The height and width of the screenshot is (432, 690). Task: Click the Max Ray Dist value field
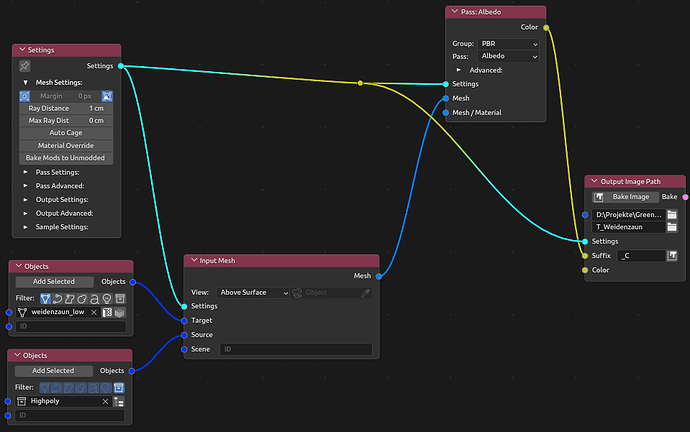pyautogui.click(x=66, y=121)
